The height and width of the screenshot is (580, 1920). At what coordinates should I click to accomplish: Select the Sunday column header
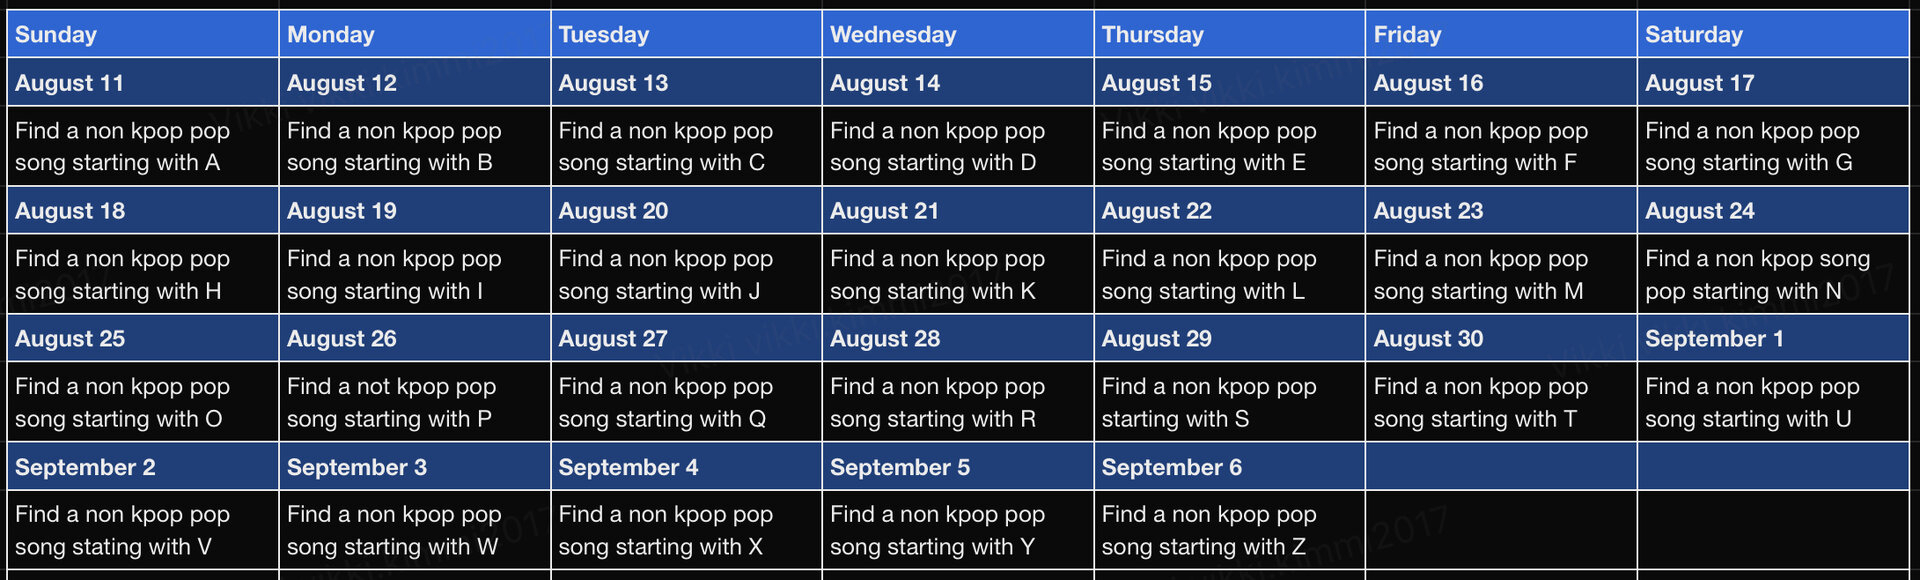click(x=143, y=34)
